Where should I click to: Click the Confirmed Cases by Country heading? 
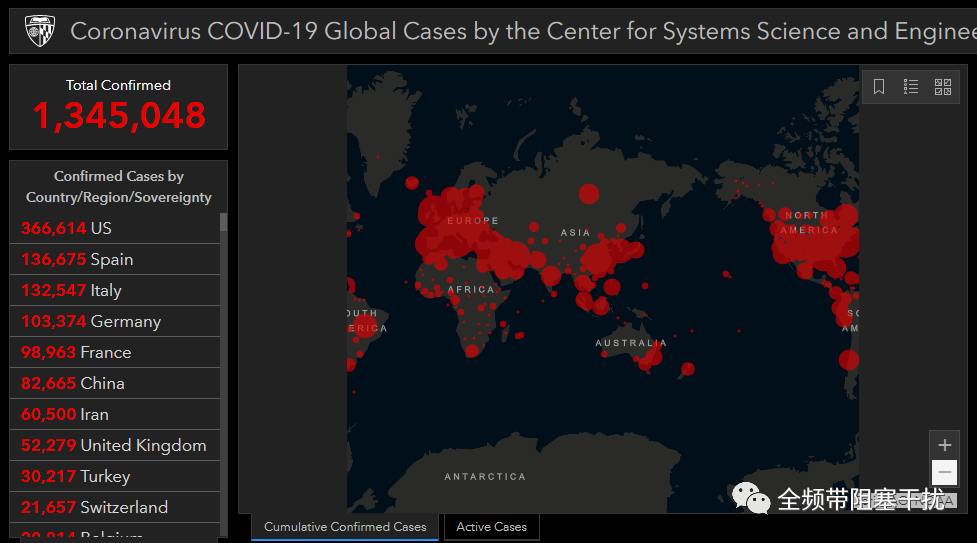pyautogui.click(x=118, y=186)
